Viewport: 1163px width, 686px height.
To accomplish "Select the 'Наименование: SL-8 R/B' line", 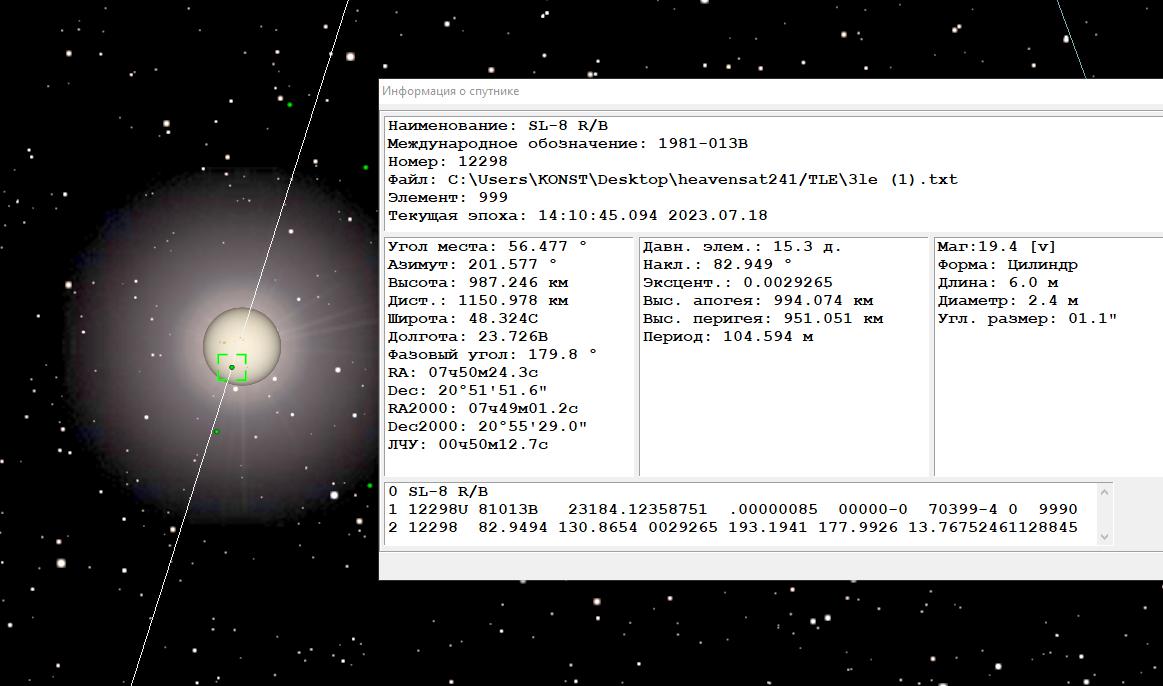I will [498, 125].
